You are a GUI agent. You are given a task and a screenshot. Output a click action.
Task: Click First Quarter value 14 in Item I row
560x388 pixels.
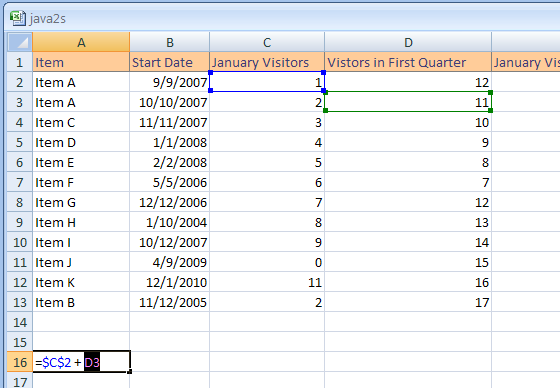point(408,243)
